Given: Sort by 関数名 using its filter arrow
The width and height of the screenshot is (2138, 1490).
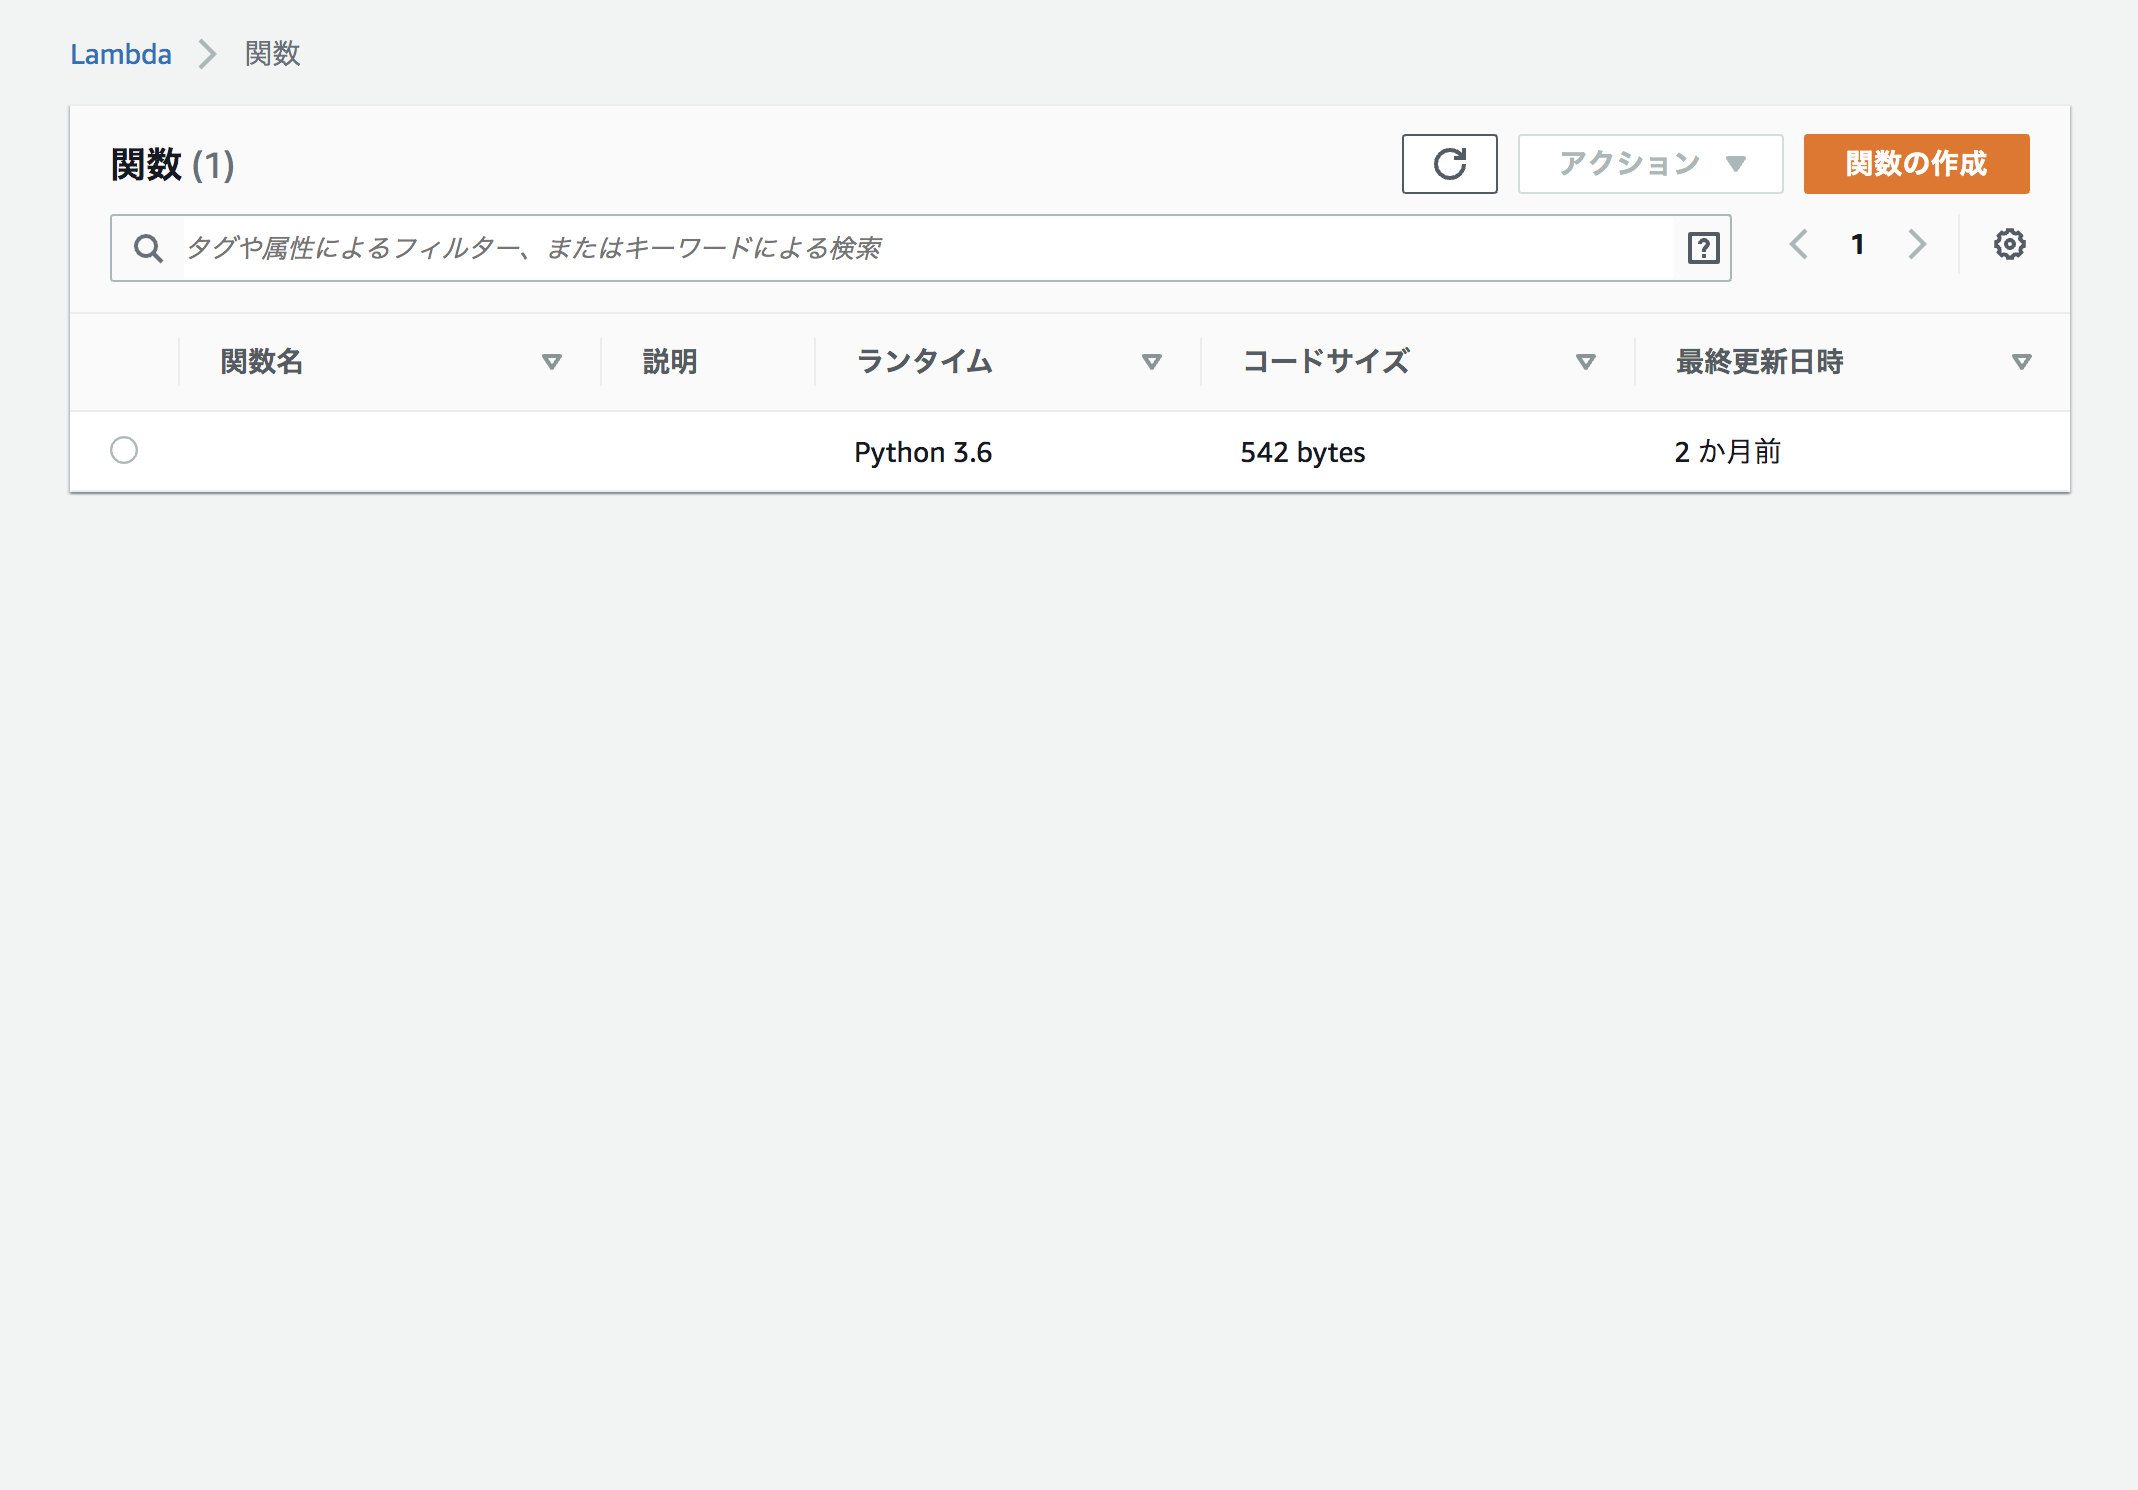Looking at the screenshot, I should (x=551, y=362).
